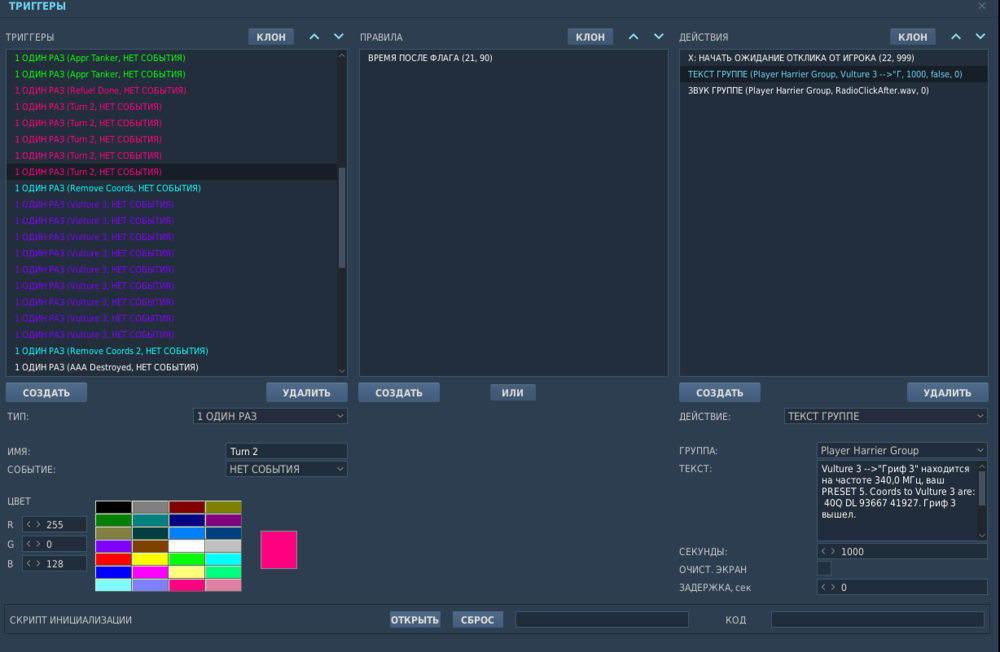The height and width of the screenshot is (652, 1000).
Task: Click the up arrow in the ПРАВИЛА header
Action: (x=633, y=36)
